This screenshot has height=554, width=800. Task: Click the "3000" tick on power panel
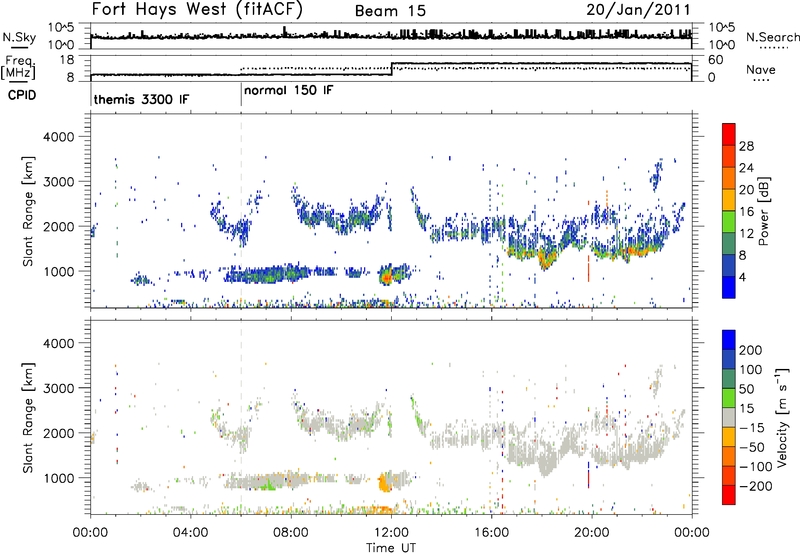(x=58, y=182)
